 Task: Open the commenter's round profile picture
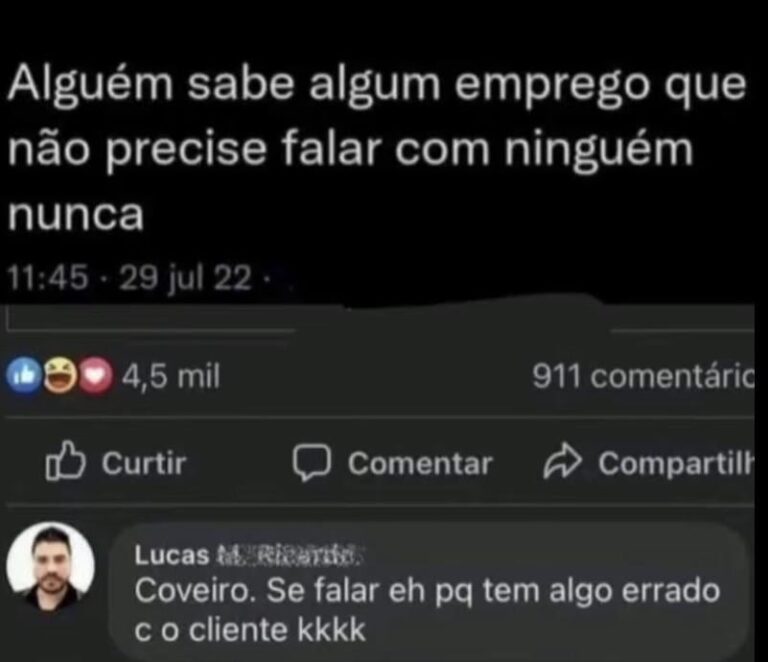tap(50, 566)
